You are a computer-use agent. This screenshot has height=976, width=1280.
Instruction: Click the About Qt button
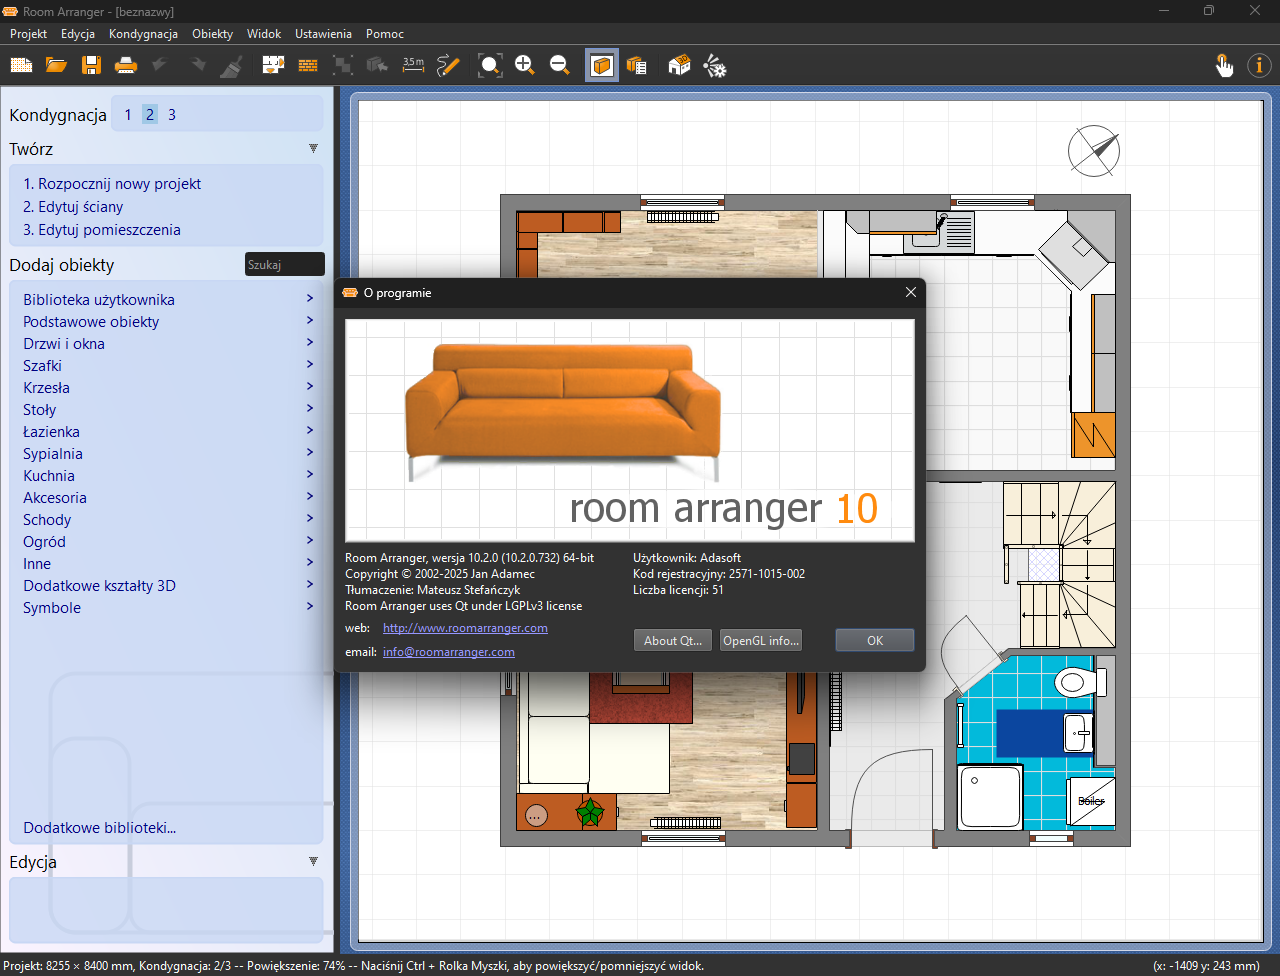point(673,641)
